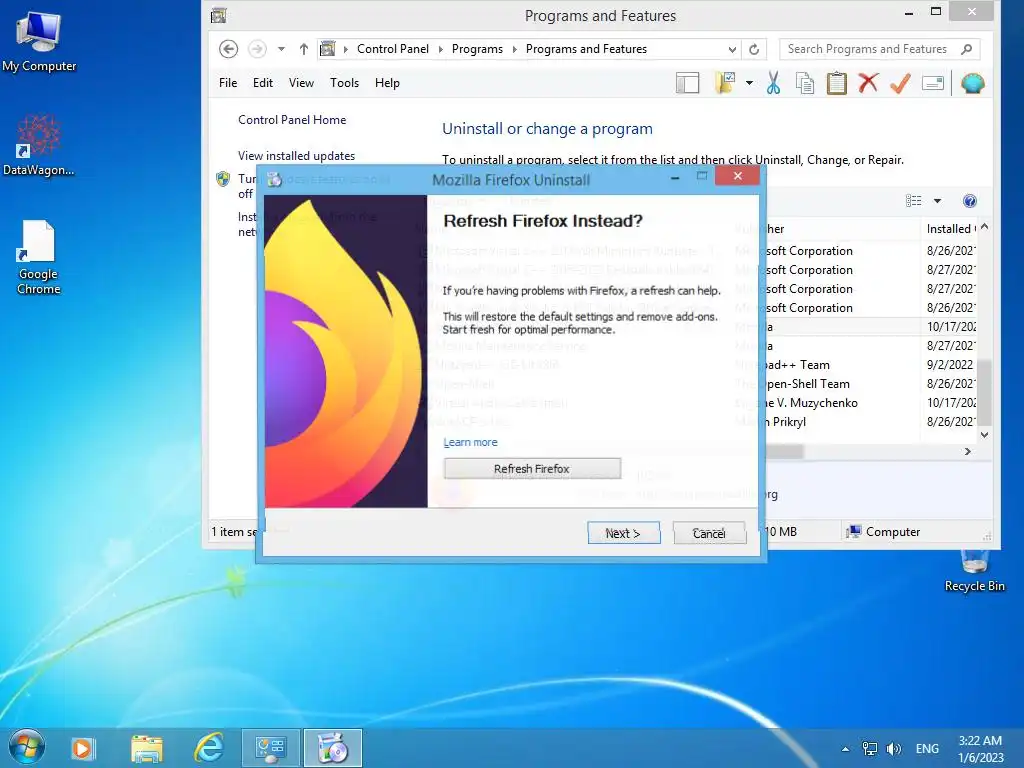This screenshot has height=768, width=1024.
Task: Cancel the Mozilla Firefox Uninstall dialog
Action: 709,533
